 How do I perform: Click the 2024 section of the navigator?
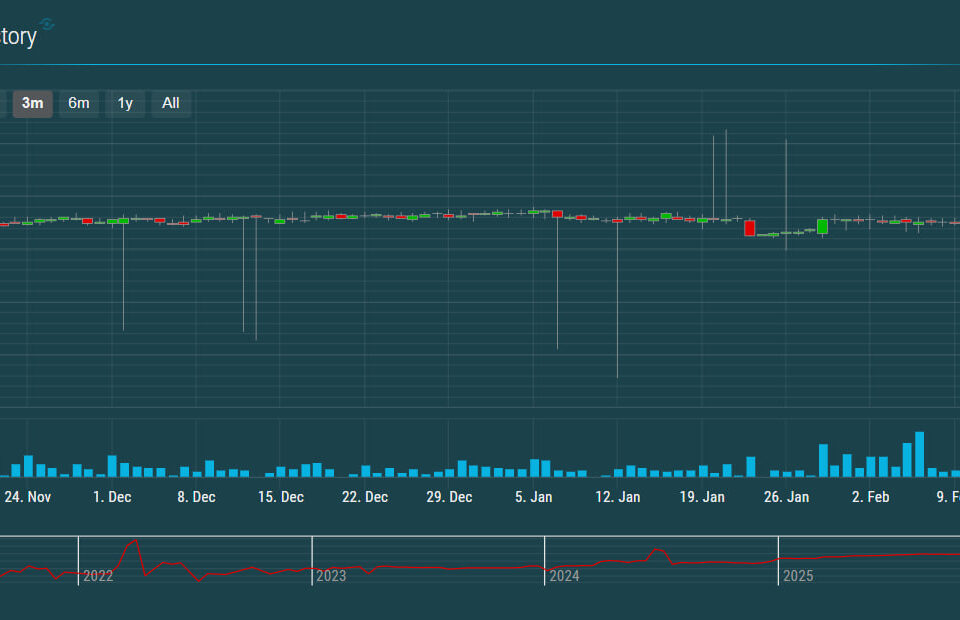click(565, 576)
